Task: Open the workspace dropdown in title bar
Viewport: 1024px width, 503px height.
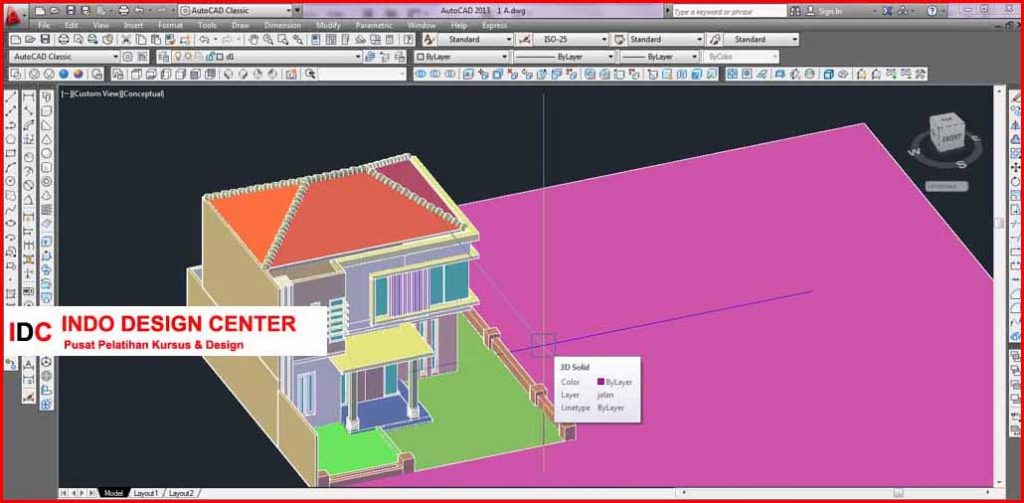Action: tap(289, 11)
